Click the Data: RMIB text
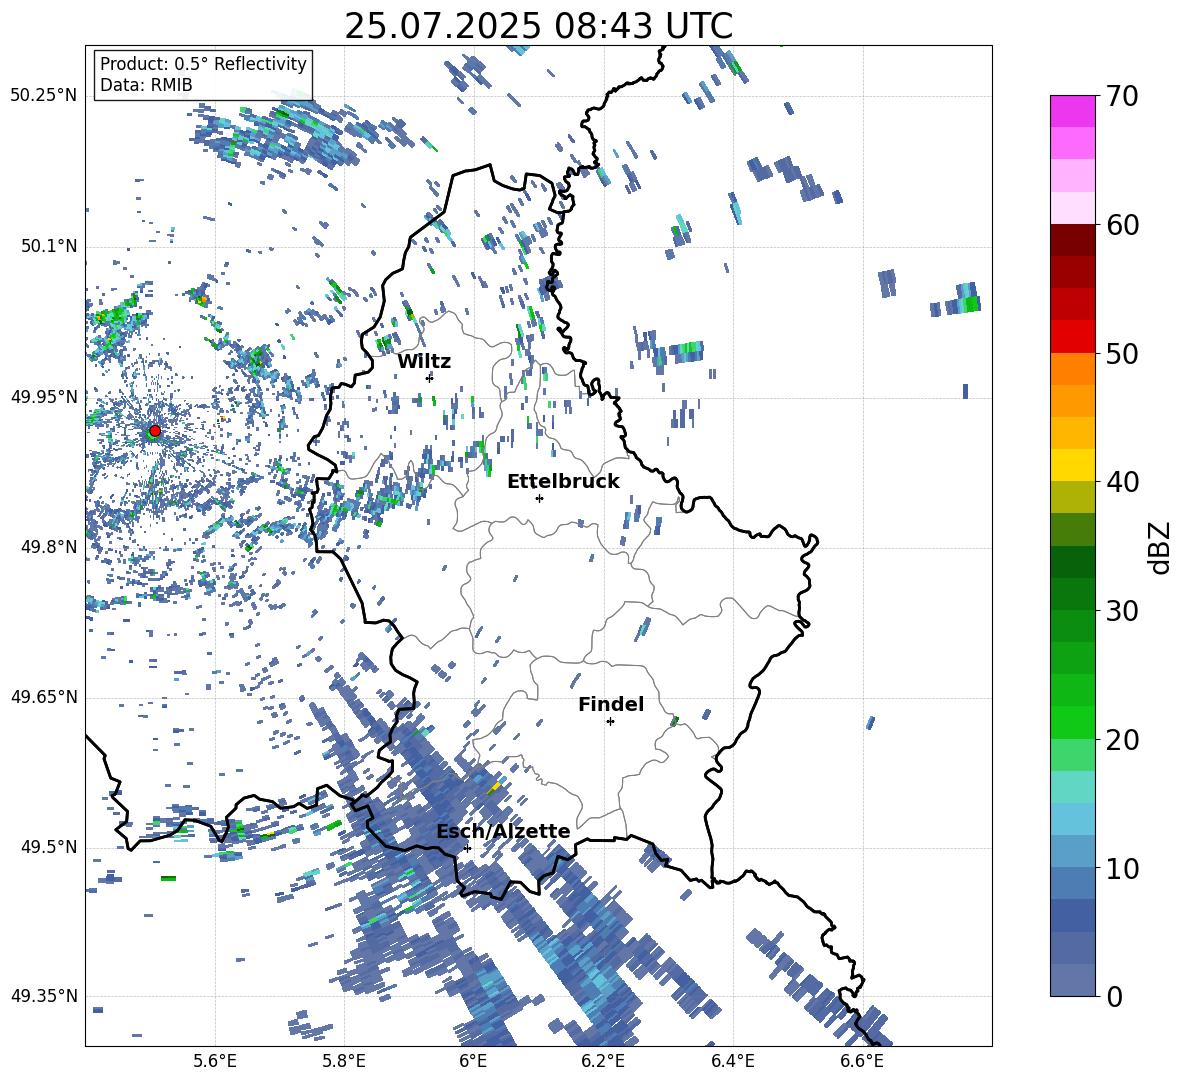Image resolution: width=1184 pixels, height=1081 pixels. click(x=146, y=85)
